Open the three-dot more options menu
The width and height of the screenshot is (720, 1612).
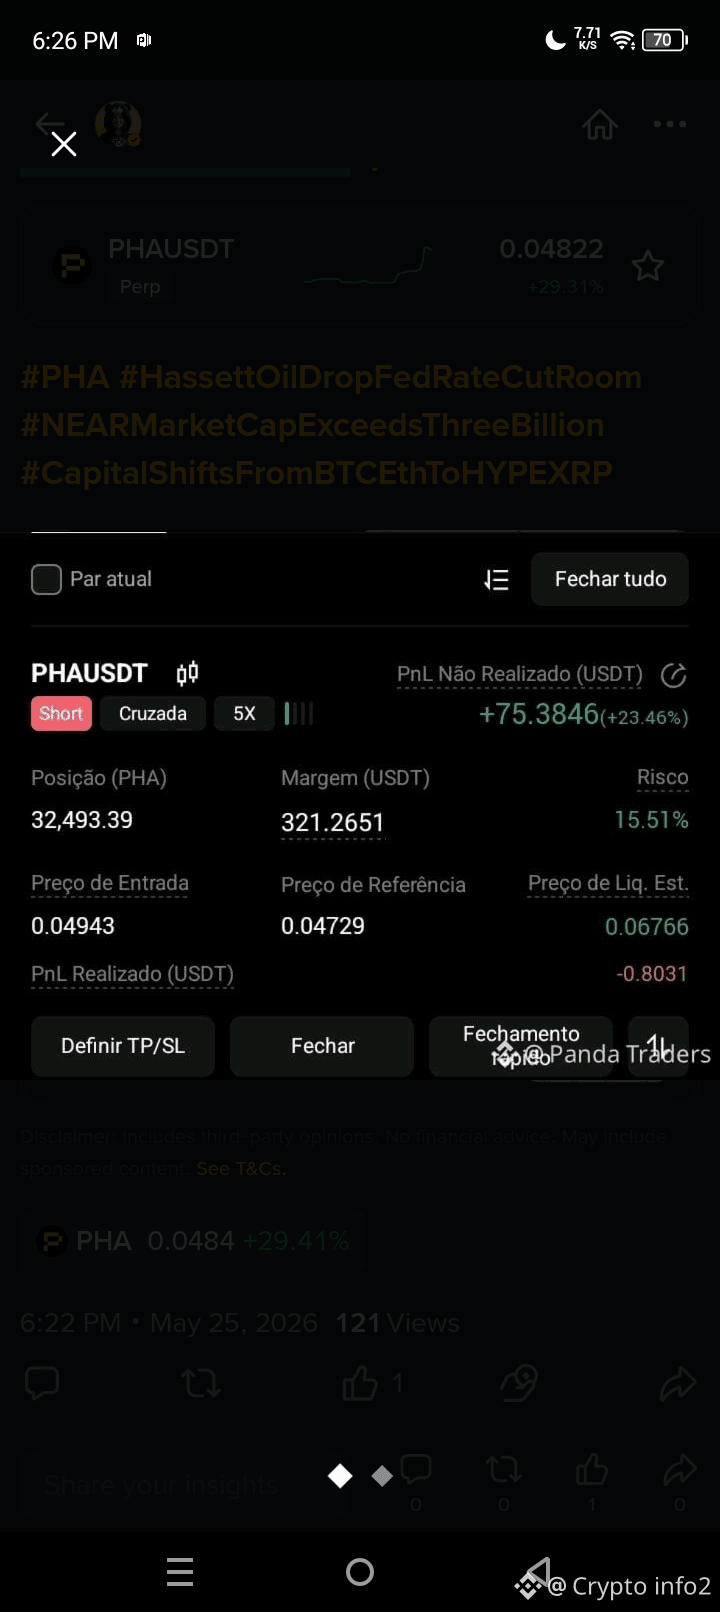[670, 124]
